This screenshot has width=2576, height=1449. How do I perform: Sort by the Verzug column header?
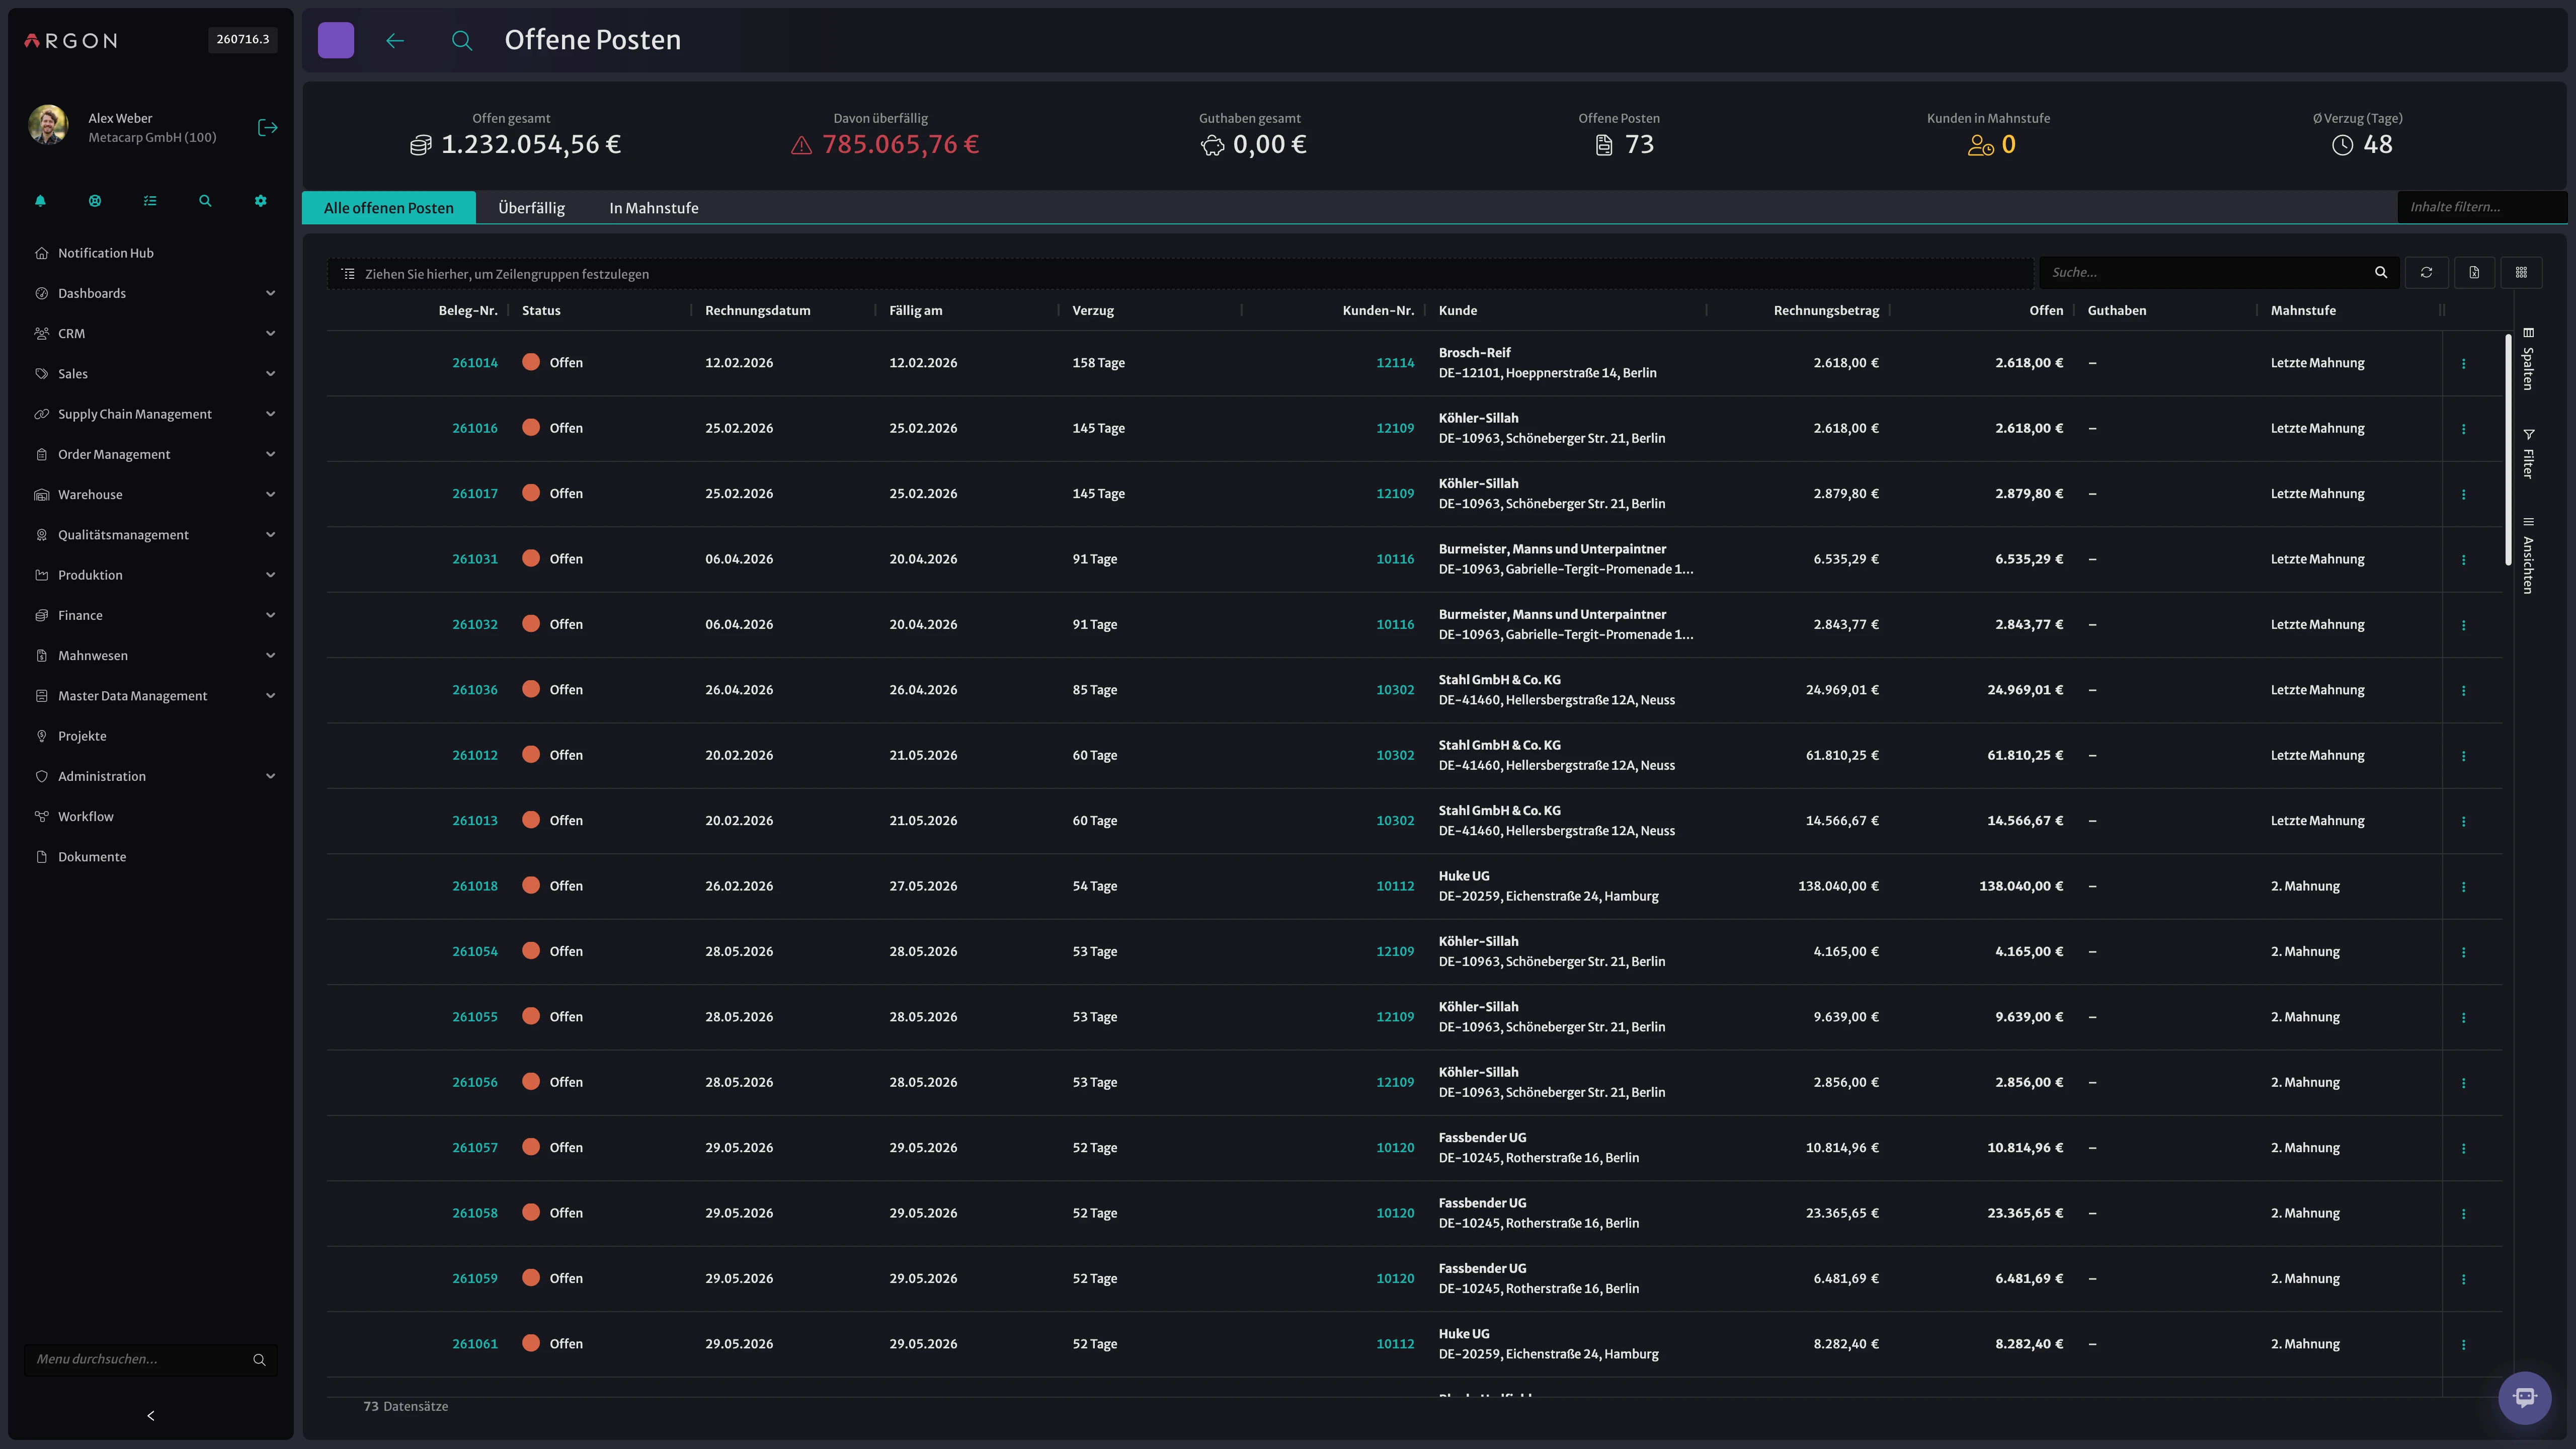click(1093, 310)
